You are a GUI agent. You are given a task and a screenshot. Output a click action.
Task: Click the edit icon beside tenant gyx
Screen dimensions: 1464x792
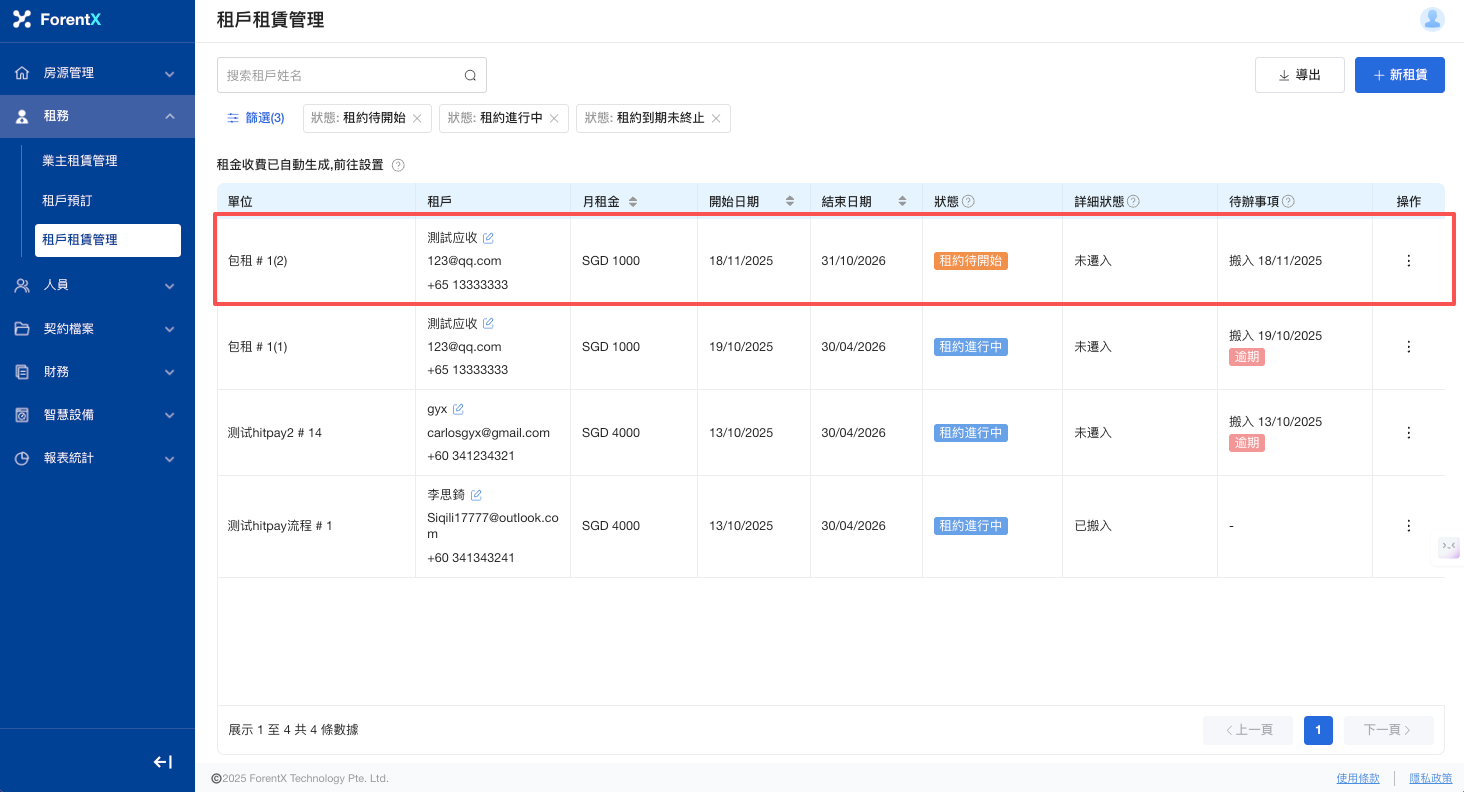pyautogui.click(x=458, y=409)
